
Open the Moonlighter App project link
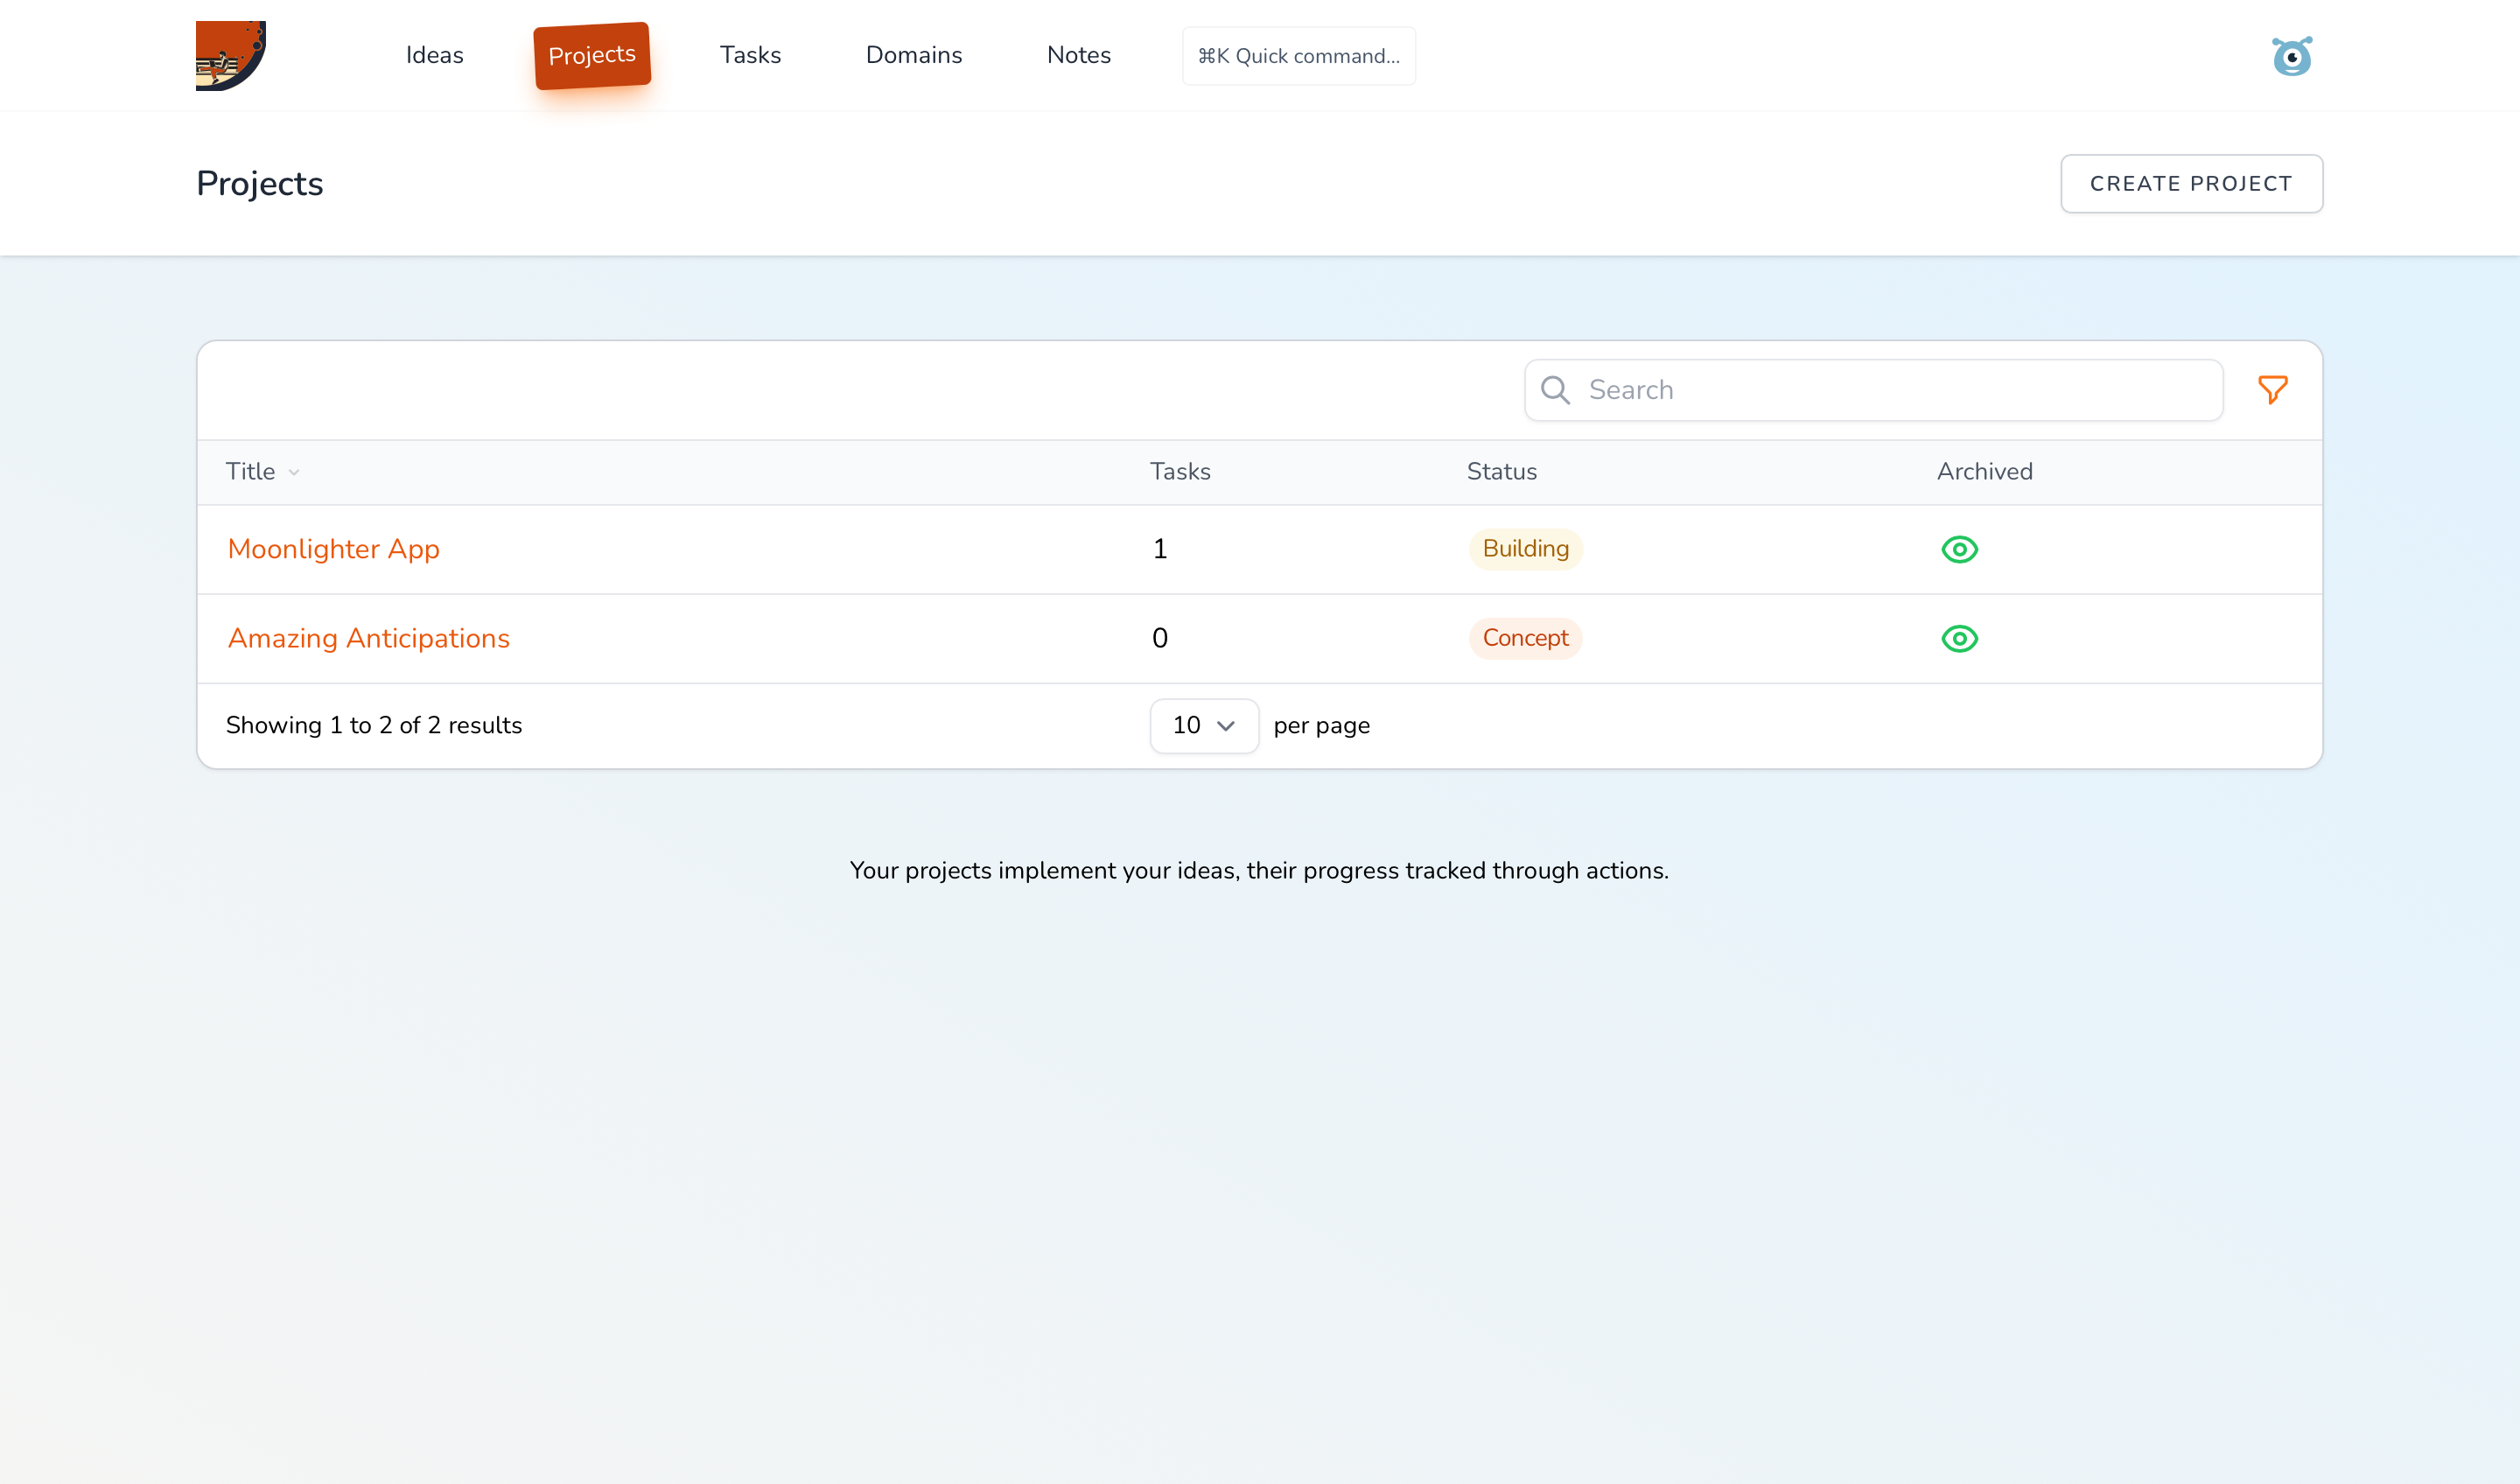[x=333, y=549]
